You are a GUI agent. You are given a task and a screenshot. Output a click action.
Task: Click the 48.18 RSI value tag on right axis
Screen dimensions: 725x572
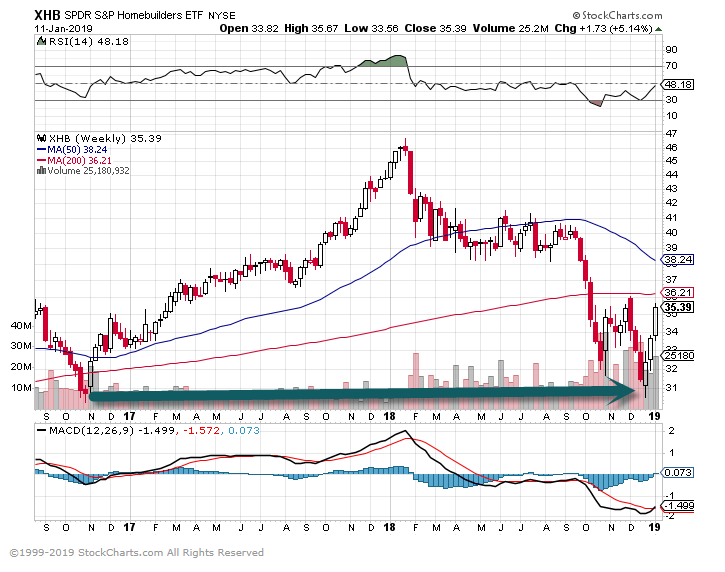pos(678,85)
